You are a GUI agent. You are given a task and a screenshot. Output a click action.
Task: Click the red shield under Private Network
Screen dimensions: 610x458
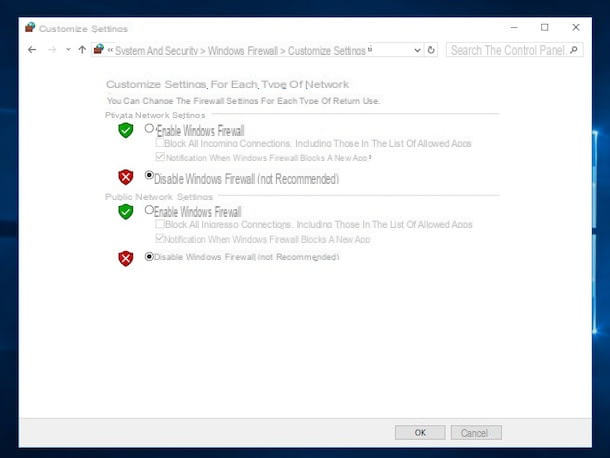click(126, 177)
